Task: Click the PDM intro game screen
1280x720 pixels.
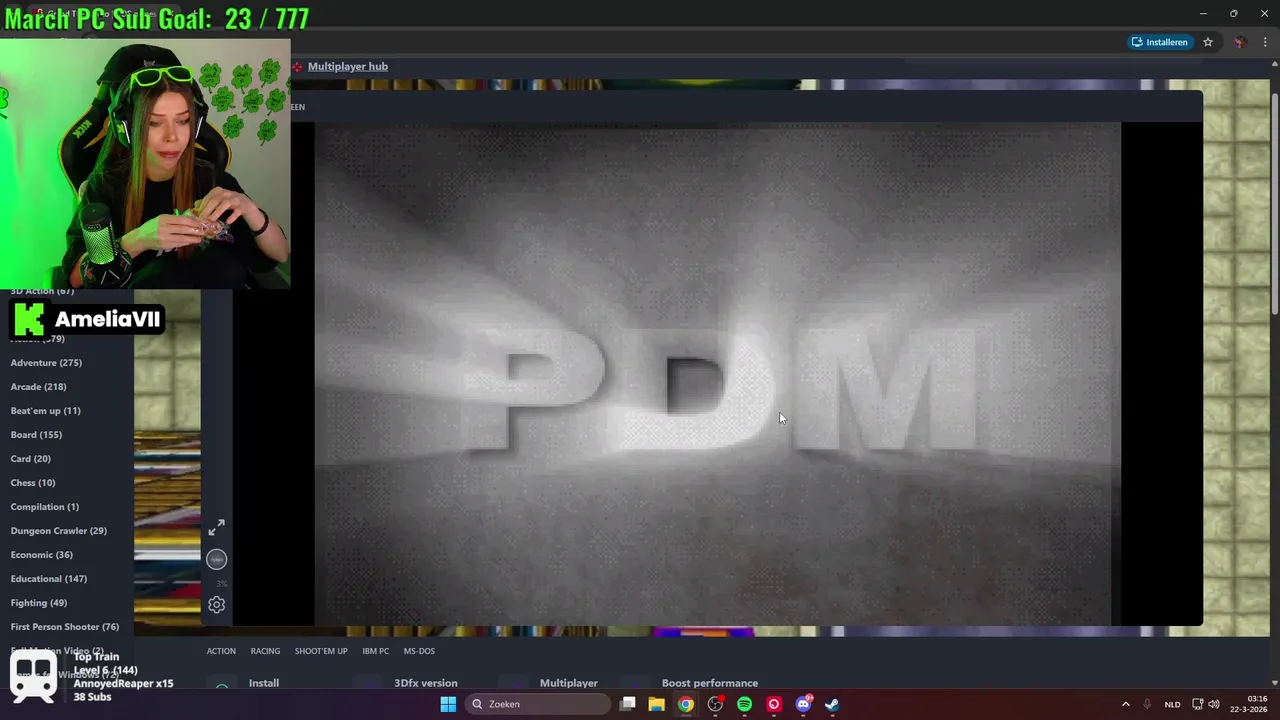Action: [x=717, y=374]
